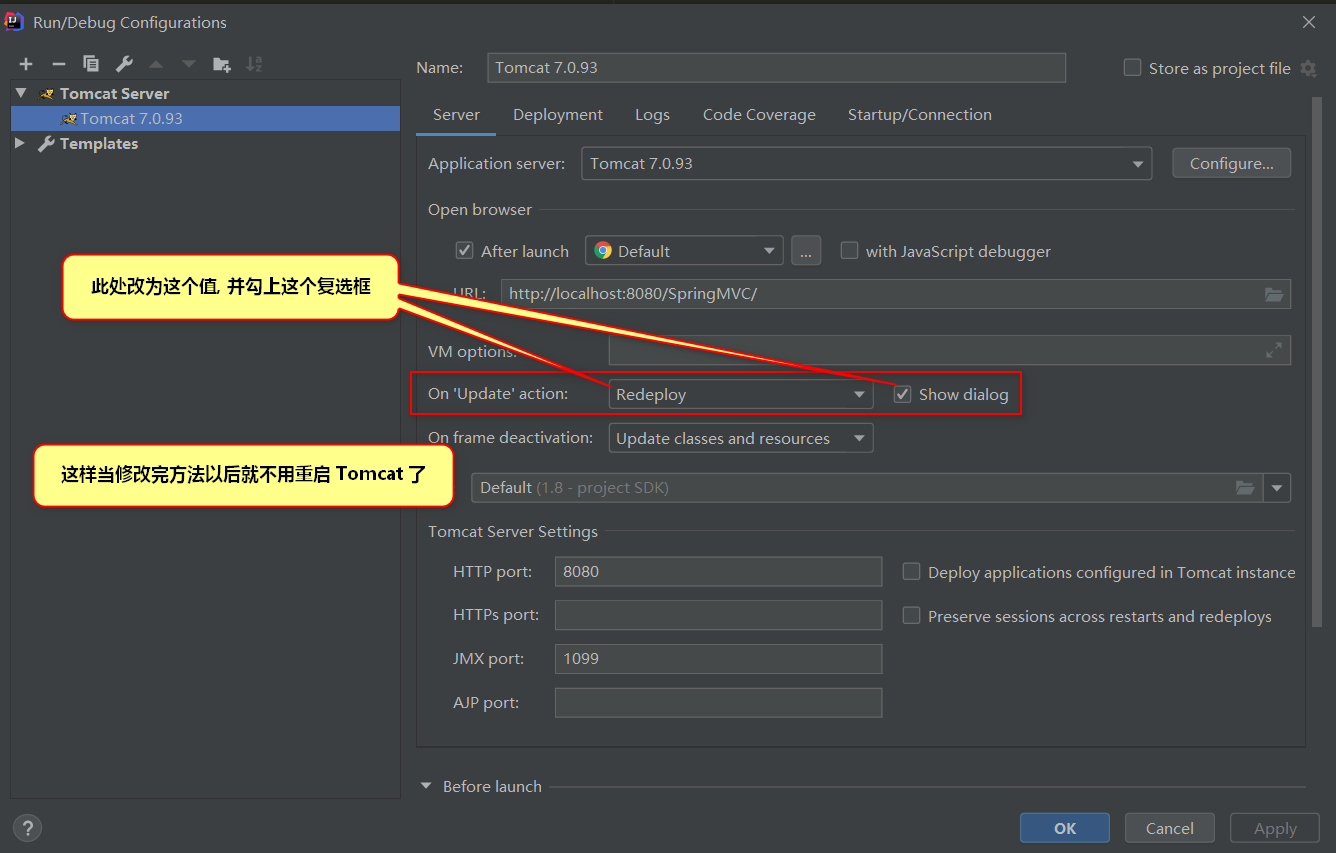Screen dimensions: 1336x853
Task: Click the AJP port field
Action: click(x=718, y=702)
